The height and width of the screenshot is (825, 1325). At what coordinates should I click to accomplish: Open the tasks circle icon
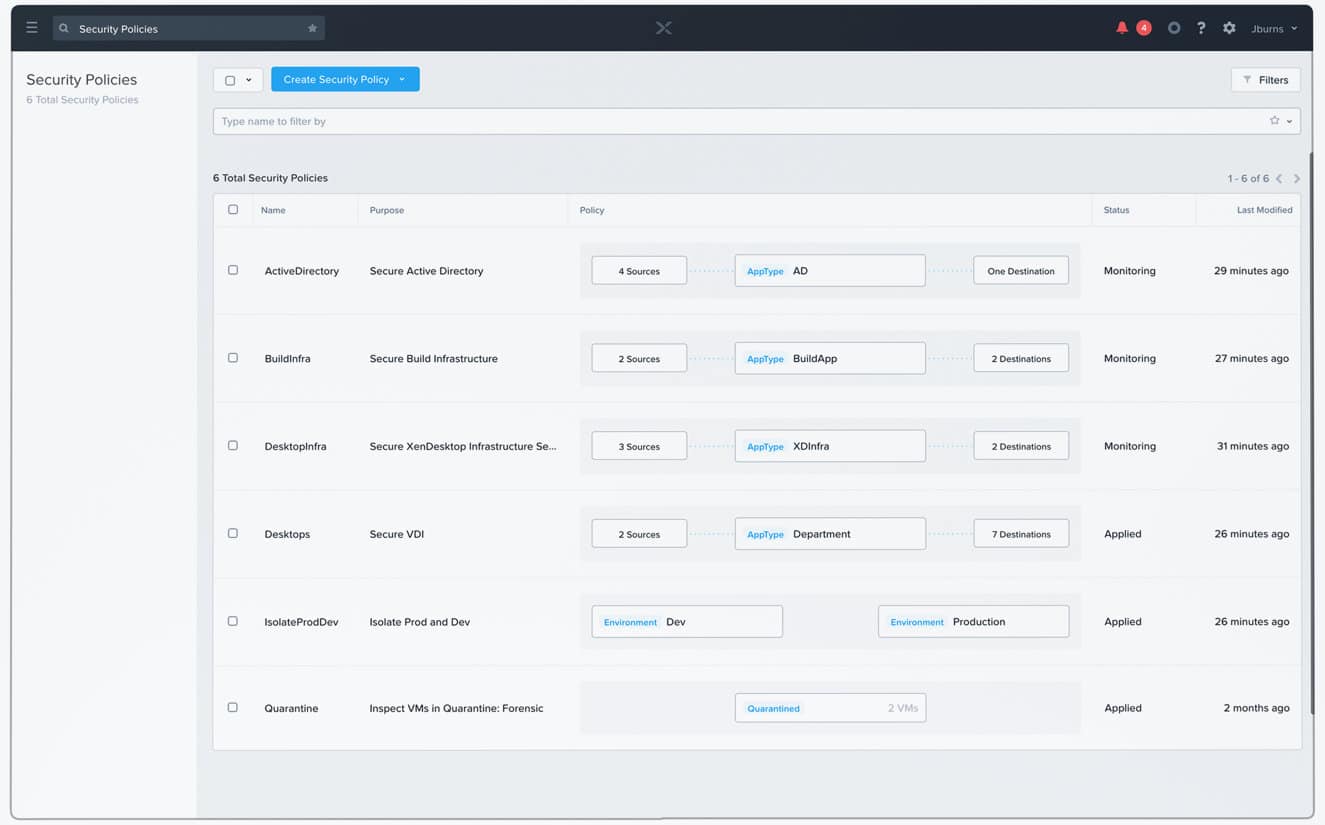pyautogui.click(x=1174, y=28)
